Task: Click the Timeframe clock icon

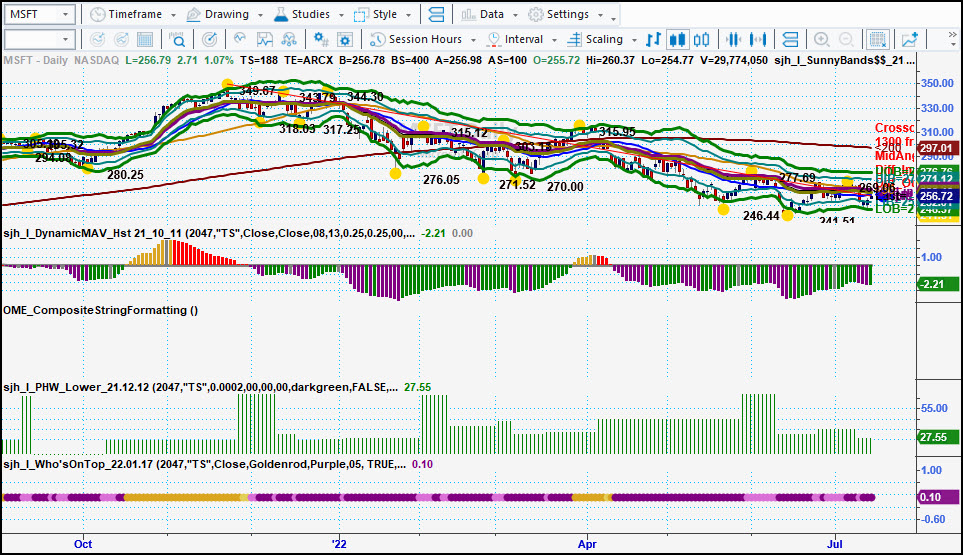Action: (x=98, y=14)
